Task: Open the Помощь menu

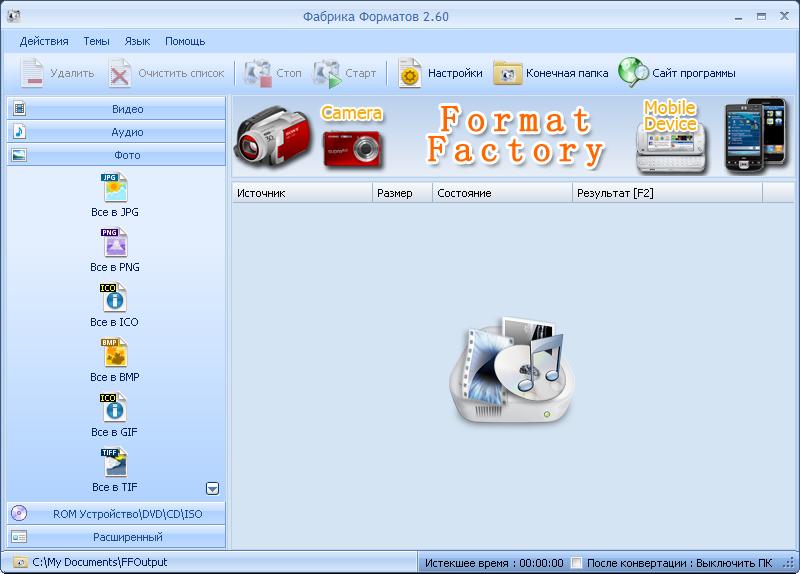Action: pyautogui.click(x=185, y=41)
